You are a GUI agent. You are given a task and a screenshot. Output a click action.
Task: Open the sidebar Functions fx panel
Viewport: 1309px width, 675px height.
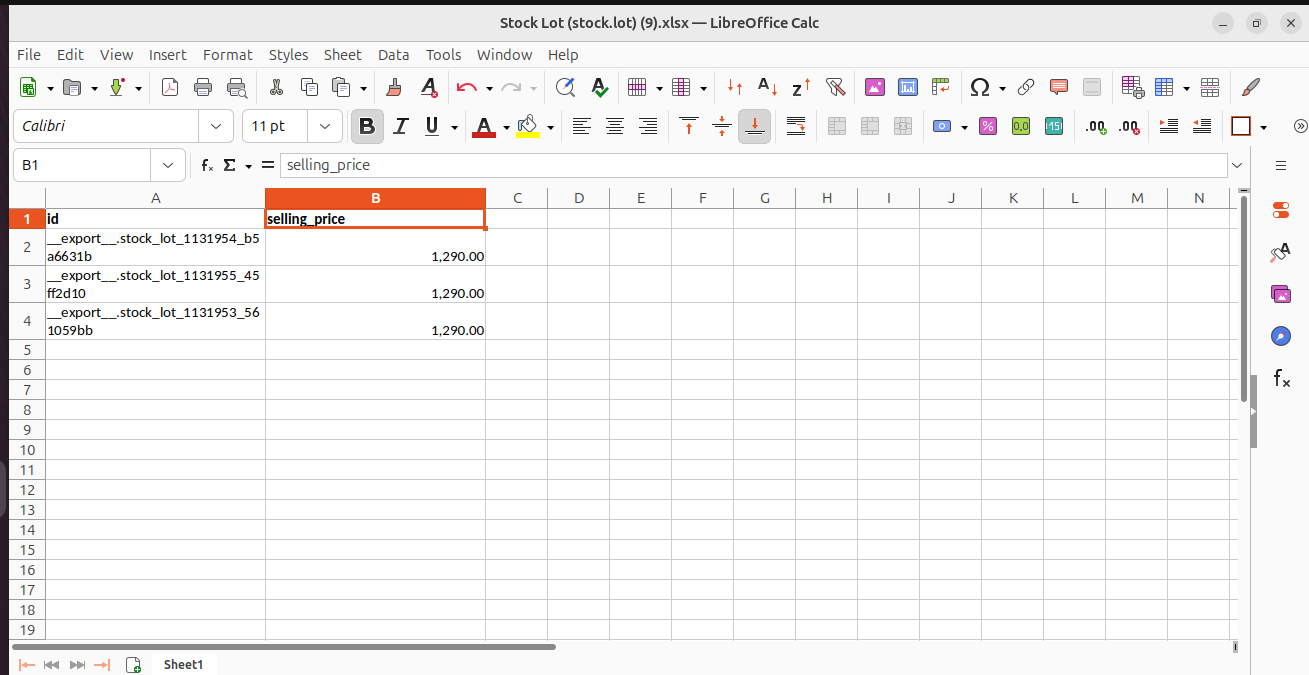click(1281, 378)
